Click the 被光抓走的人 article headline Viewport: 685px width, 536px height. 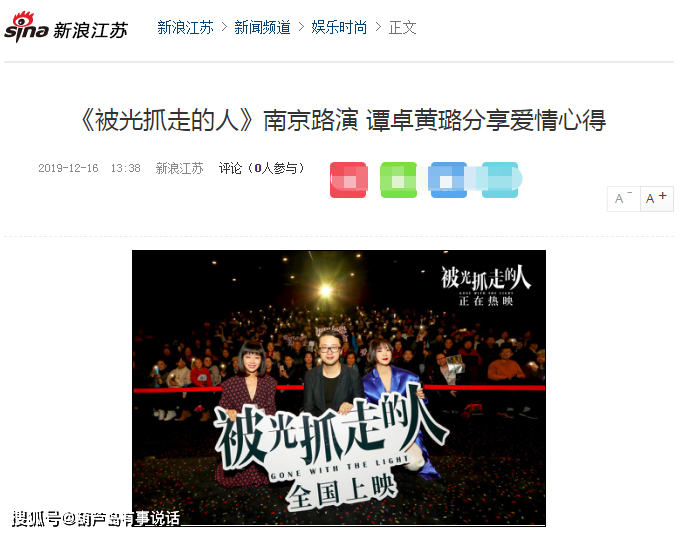click(x=342, y=121)
